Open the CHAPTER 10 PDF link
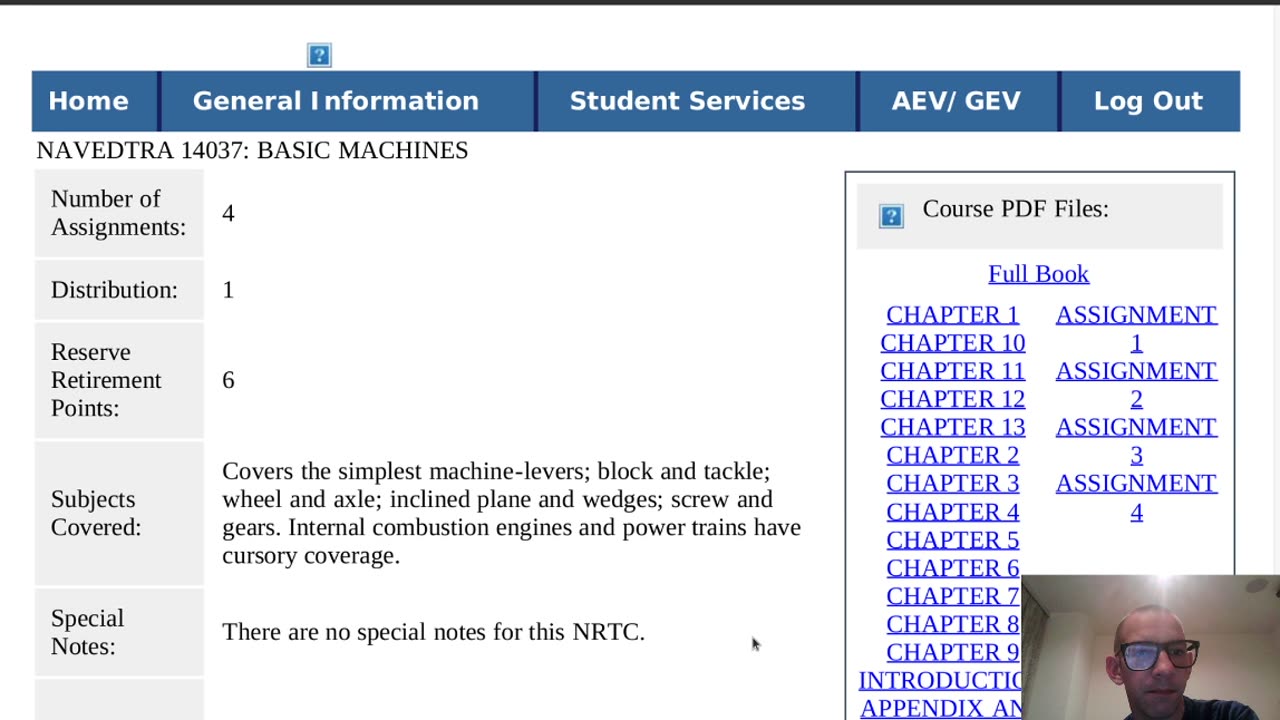This screenshot has width=1280, height=720. [952, 343]
